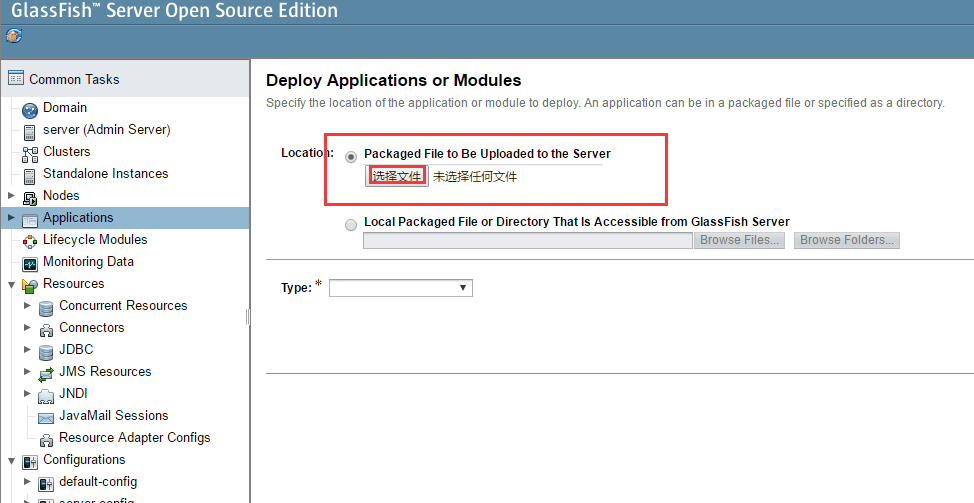Expand the default-config node
974x503 pixels.
(27, 481)
